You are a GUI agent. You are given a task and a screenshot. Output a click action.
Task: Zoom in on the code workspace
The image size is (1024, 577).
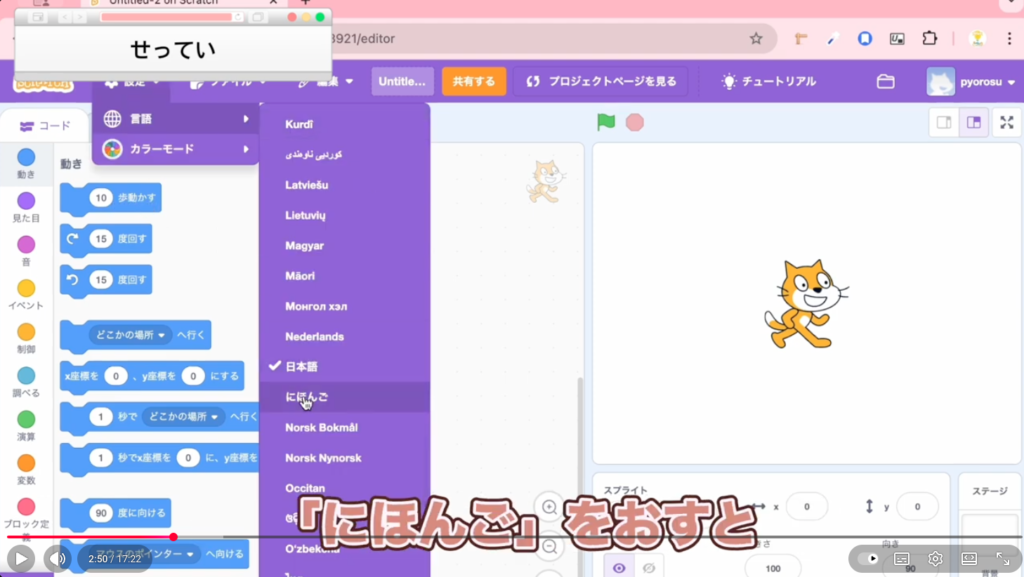tap(548, 506)
